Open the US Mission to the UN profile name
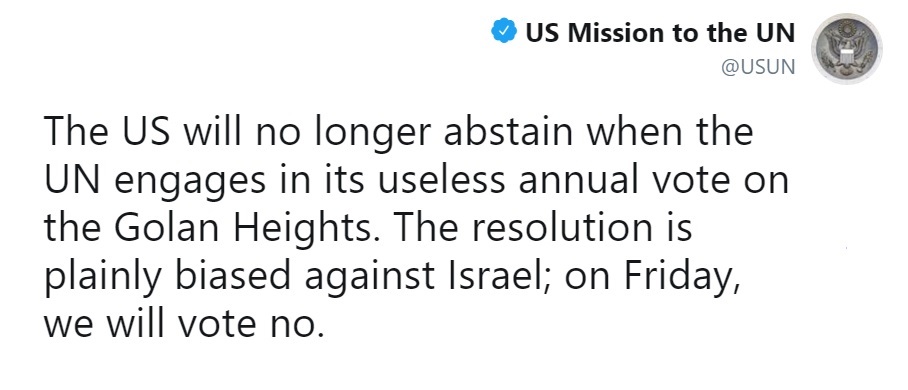 point(660,32)
